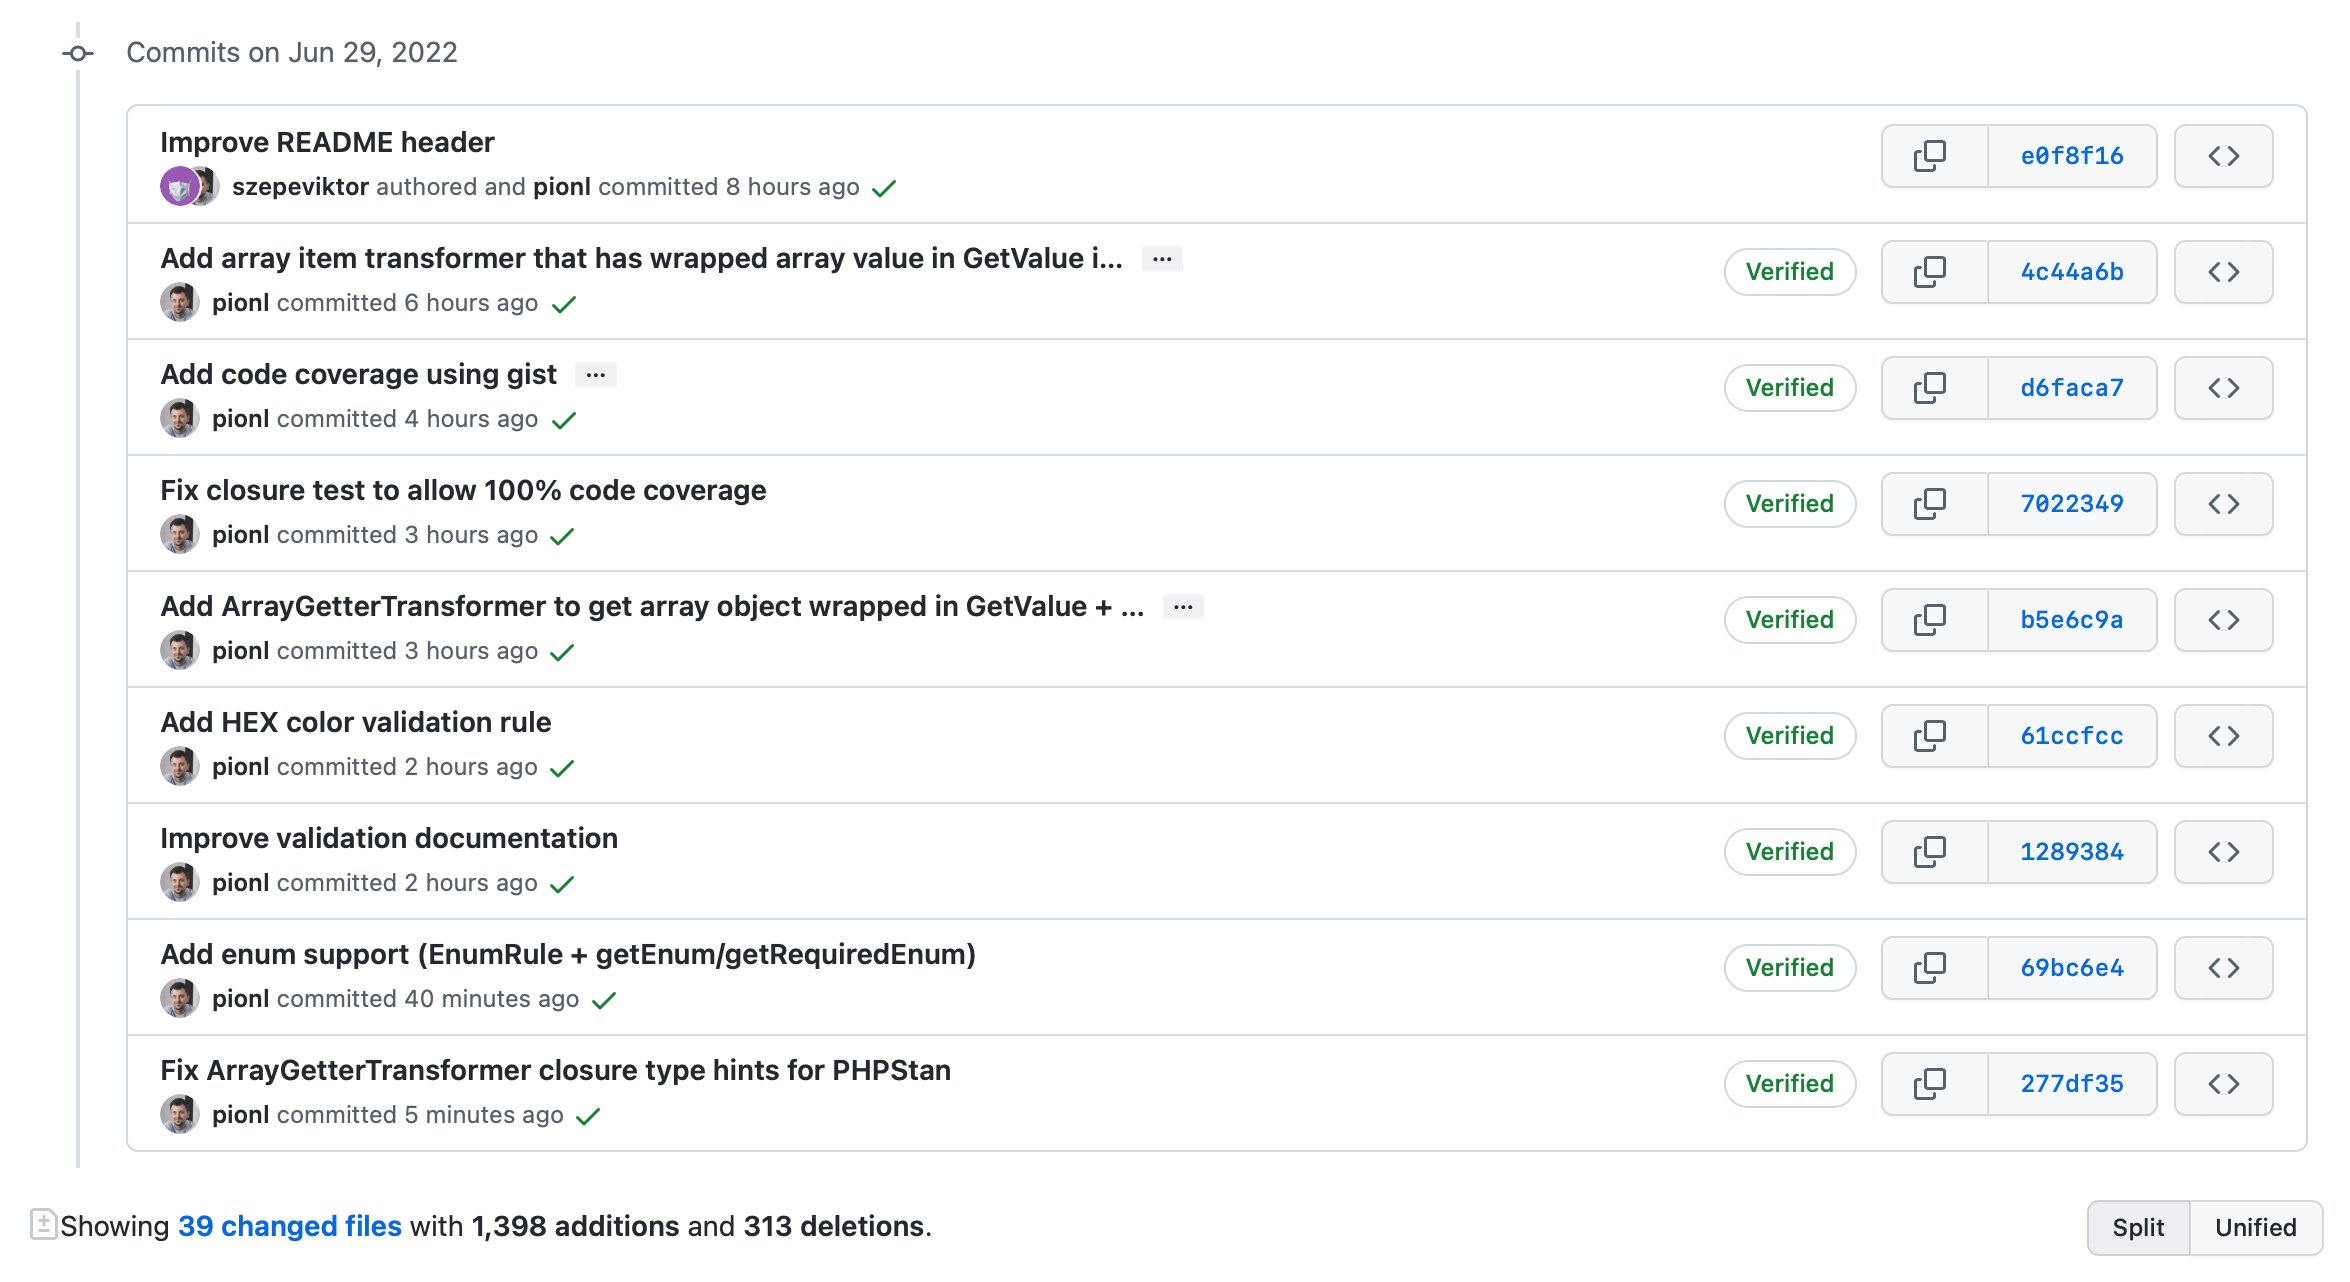The height and width of the screenshot is (1282, 2350).
Task: Click the green check status for Add HEX color commit
Action: [563, 768]
